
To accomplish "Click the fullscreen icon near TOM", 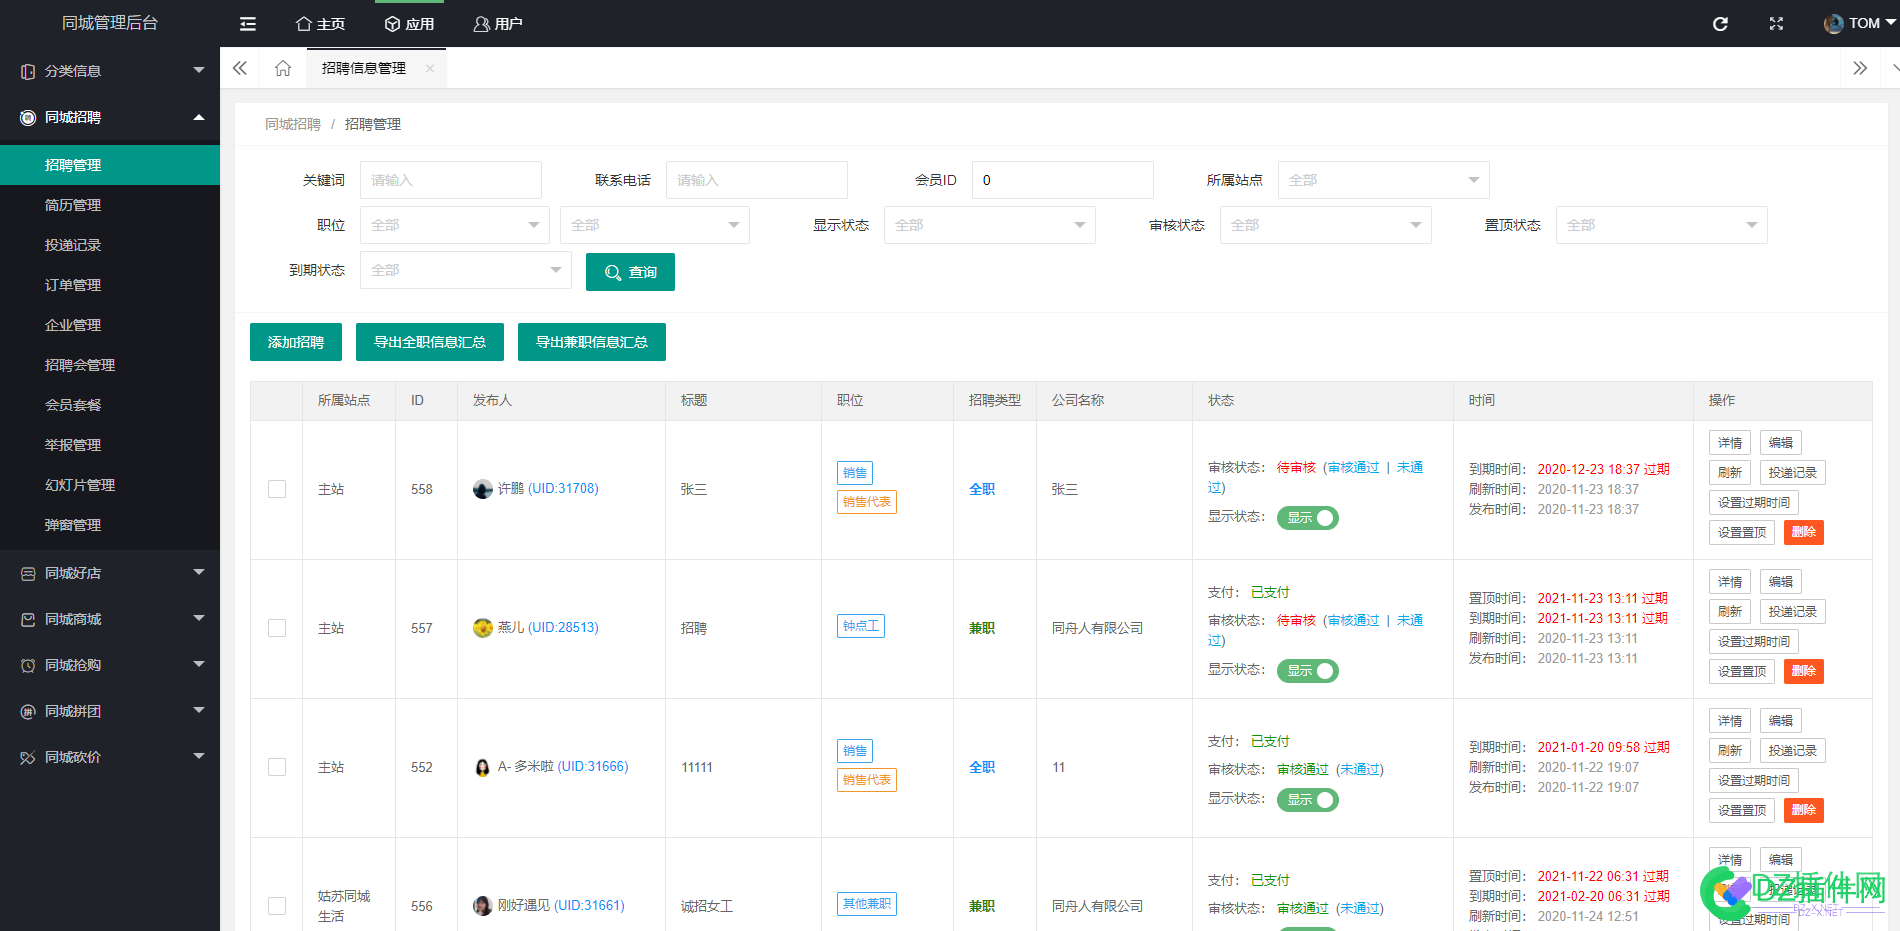I will (1776, 23).
